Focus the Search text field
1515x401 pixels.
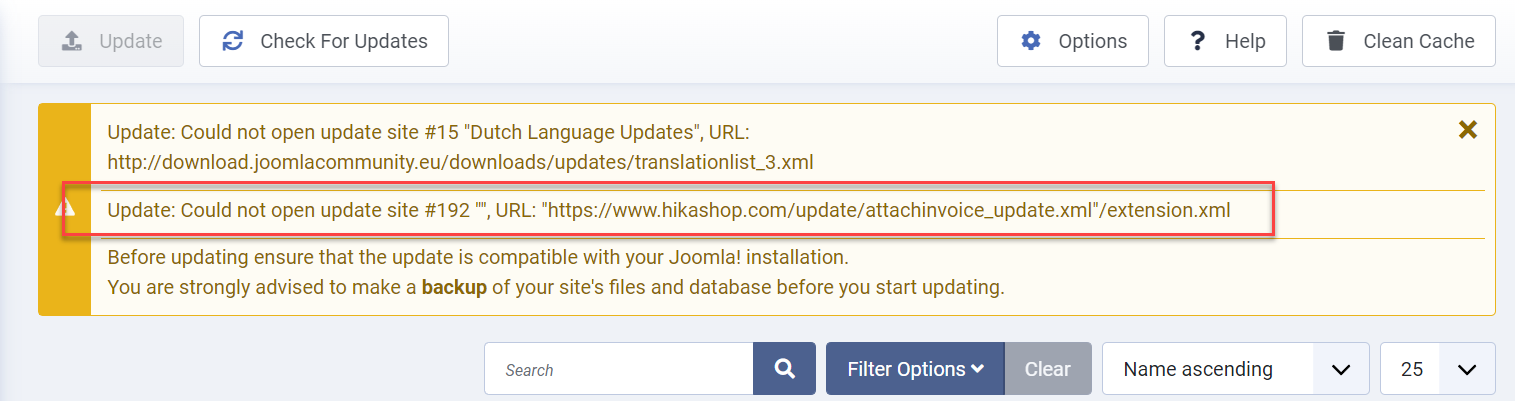click(618, 369)
